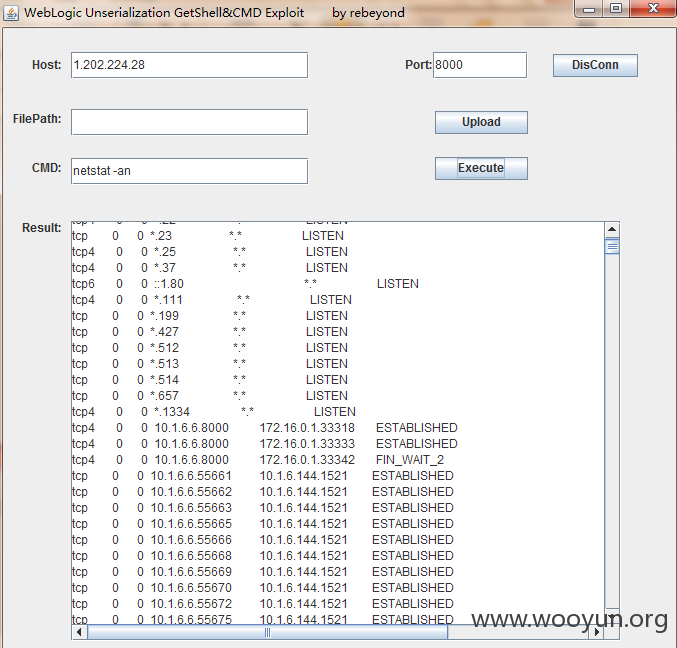Click the 10.1.6.6.55672 local address
Screen dimensions: 677x648
pyautogui.click(x=191, y=604)
